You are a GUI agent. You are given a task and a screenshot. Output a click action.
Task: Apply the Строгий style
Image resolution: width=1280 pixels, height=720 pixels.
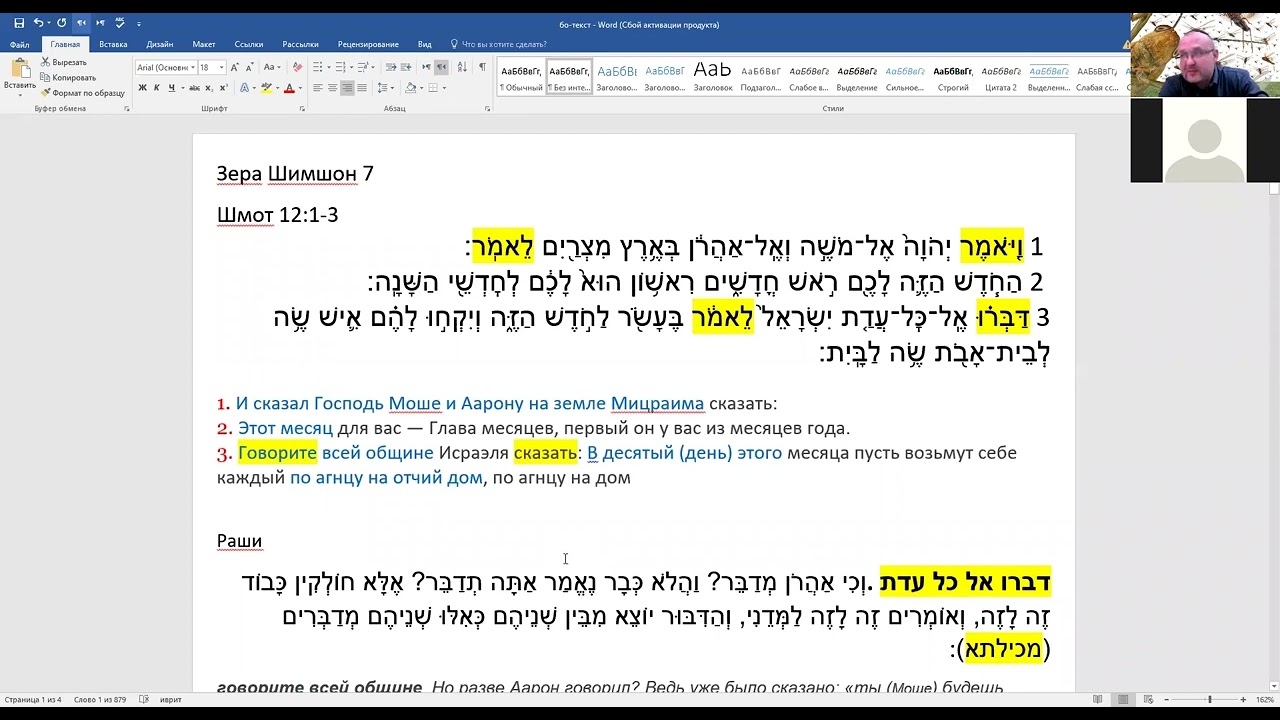pyautogui.click(x=953, y=78)
